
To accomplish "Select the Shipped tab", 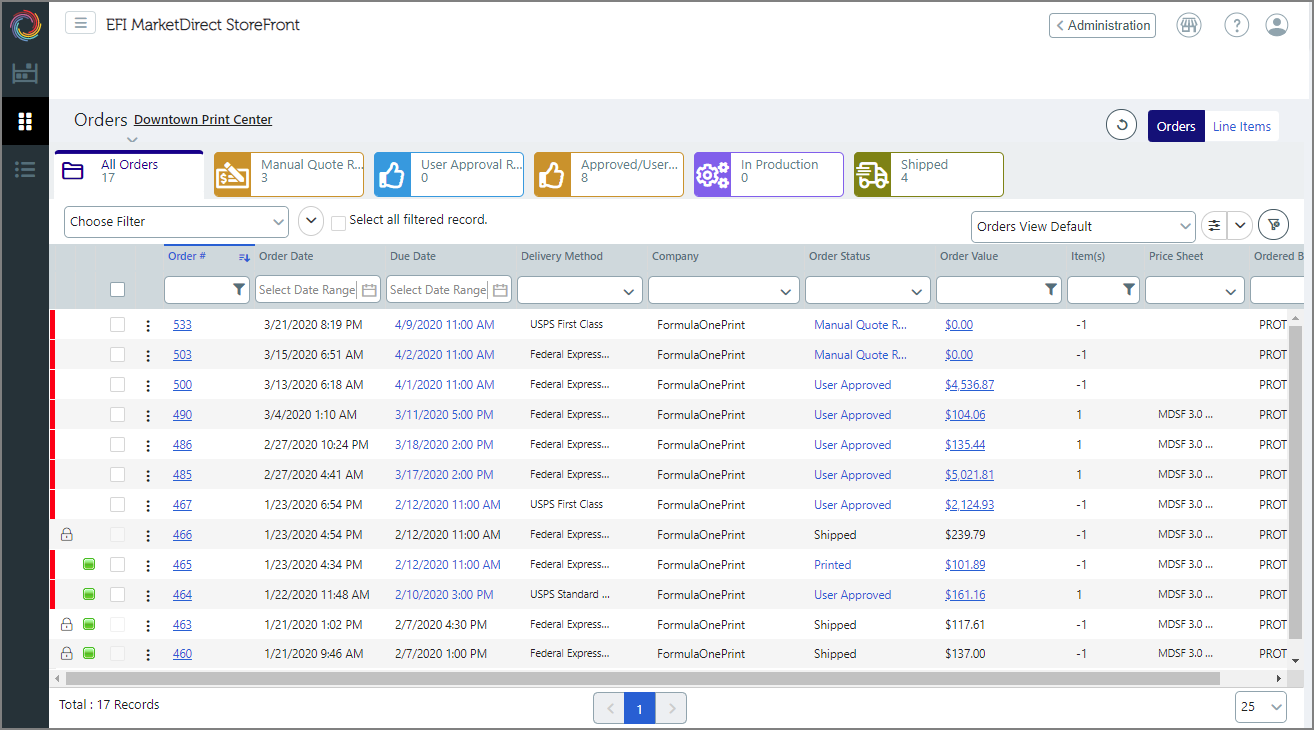I will click(928, 174).
